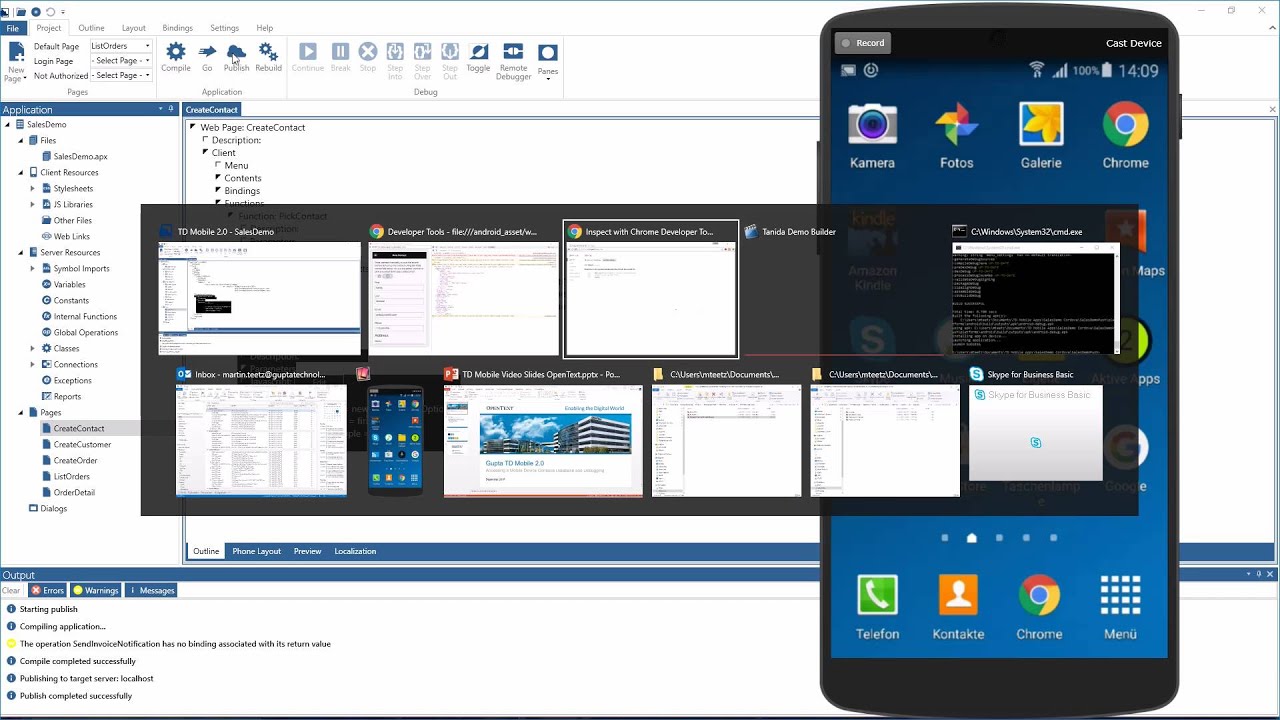Toggle the Warnings filter in Output
This screenshot has width=1280, height=720.
(96, 590)
